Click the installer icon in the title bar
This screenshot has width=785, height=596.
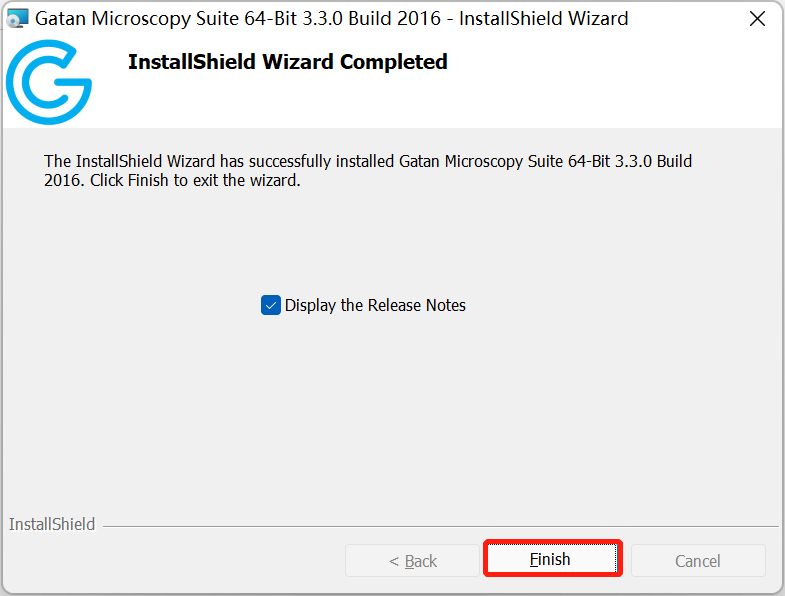(x=18, y=19)
